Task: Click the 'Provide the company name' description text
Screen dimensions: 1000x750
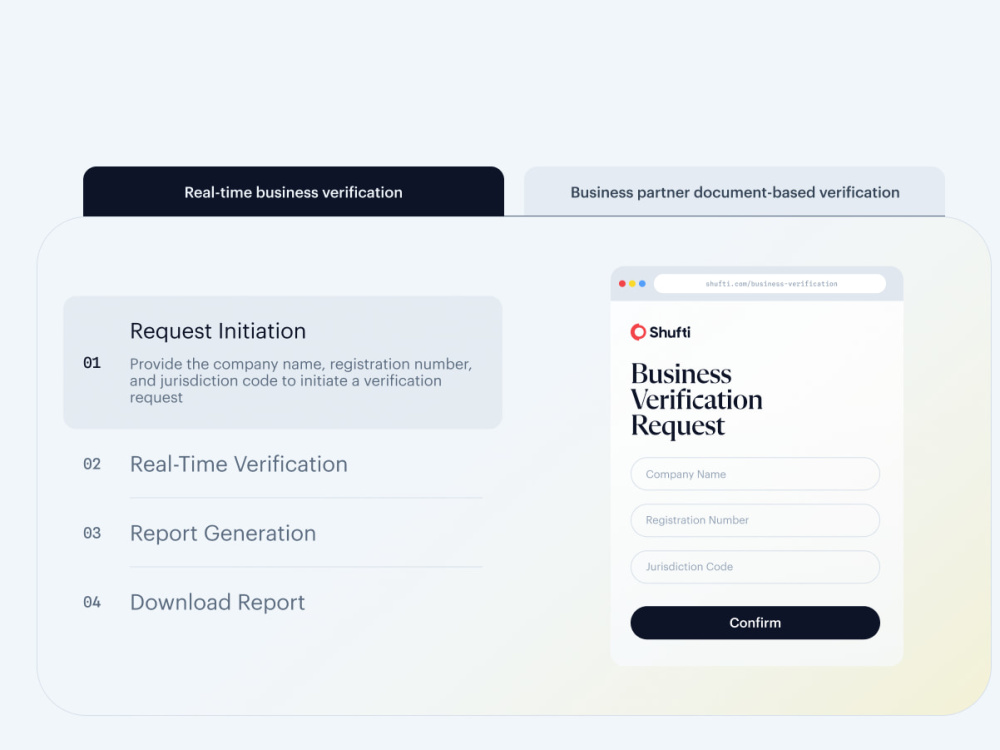Action: (x=301, y=381)
